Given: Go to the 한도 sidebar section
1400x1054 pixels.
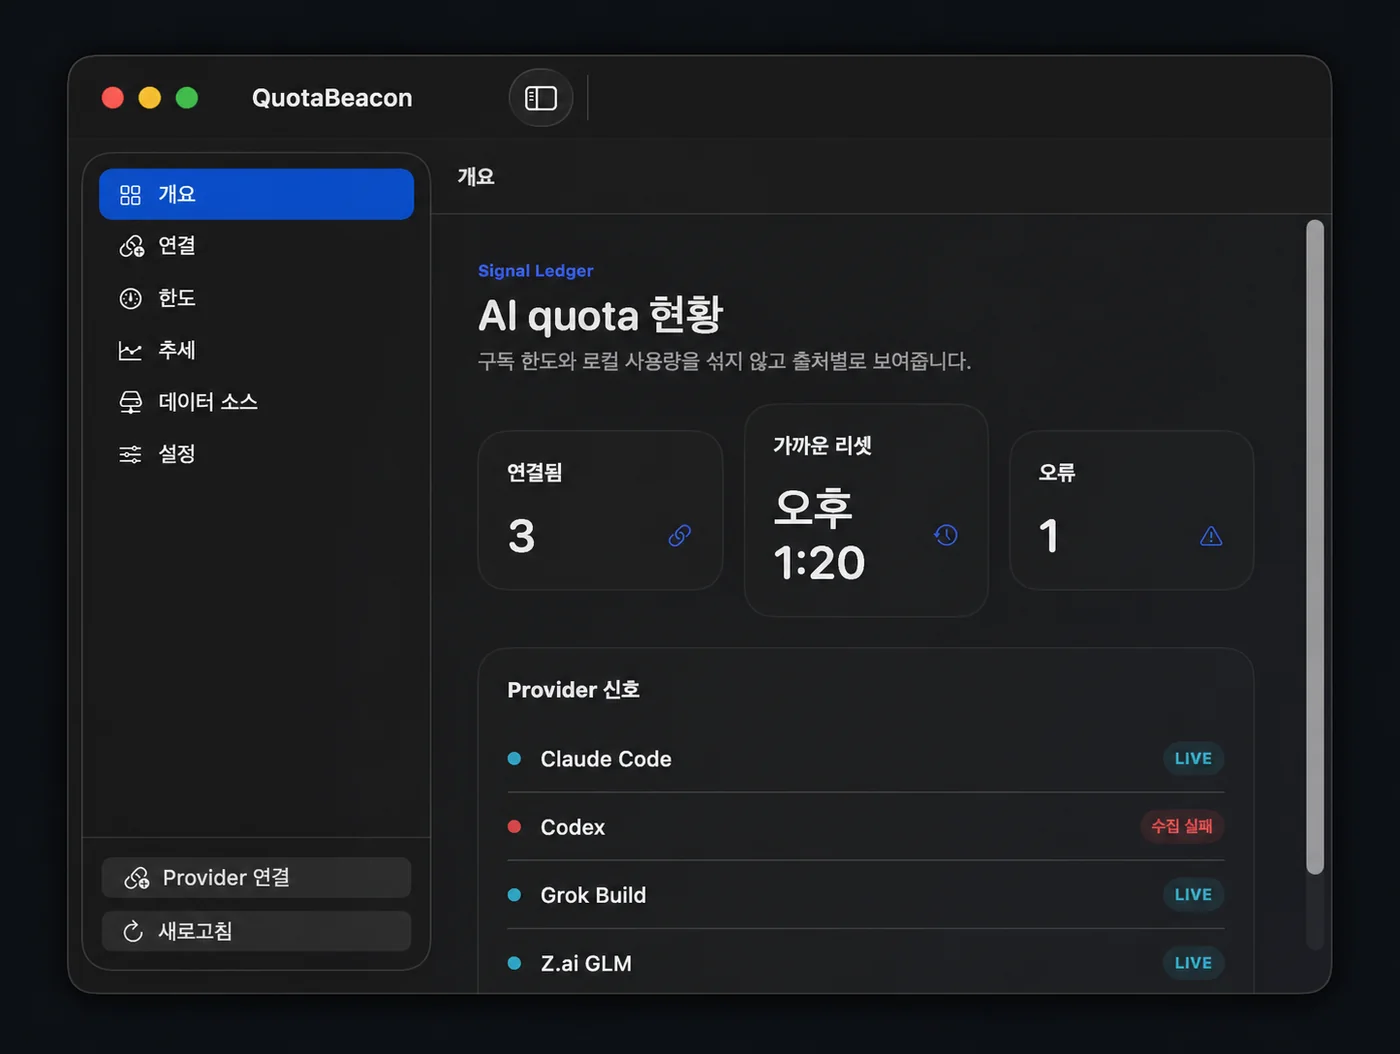Looking at the screenshot, I should point(256,298).
